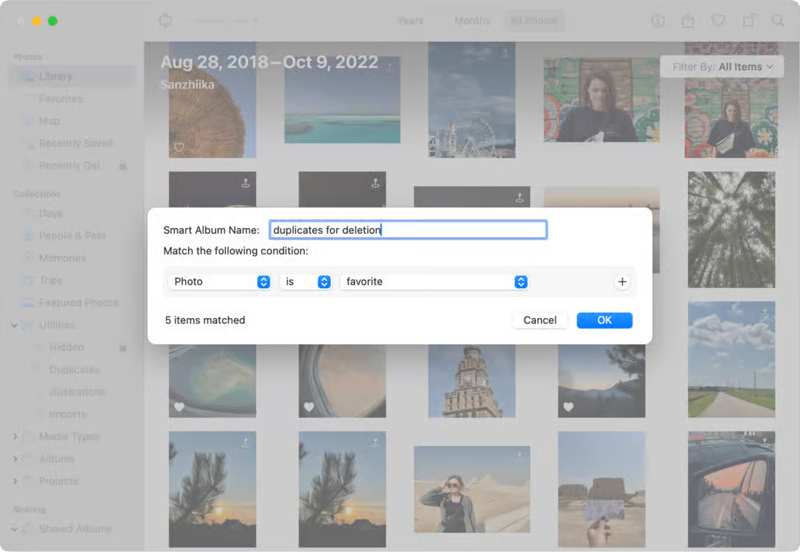Switch to the Years view tab
The width and height of the screenshot is (800, 552).
click(x=410, y=21)
